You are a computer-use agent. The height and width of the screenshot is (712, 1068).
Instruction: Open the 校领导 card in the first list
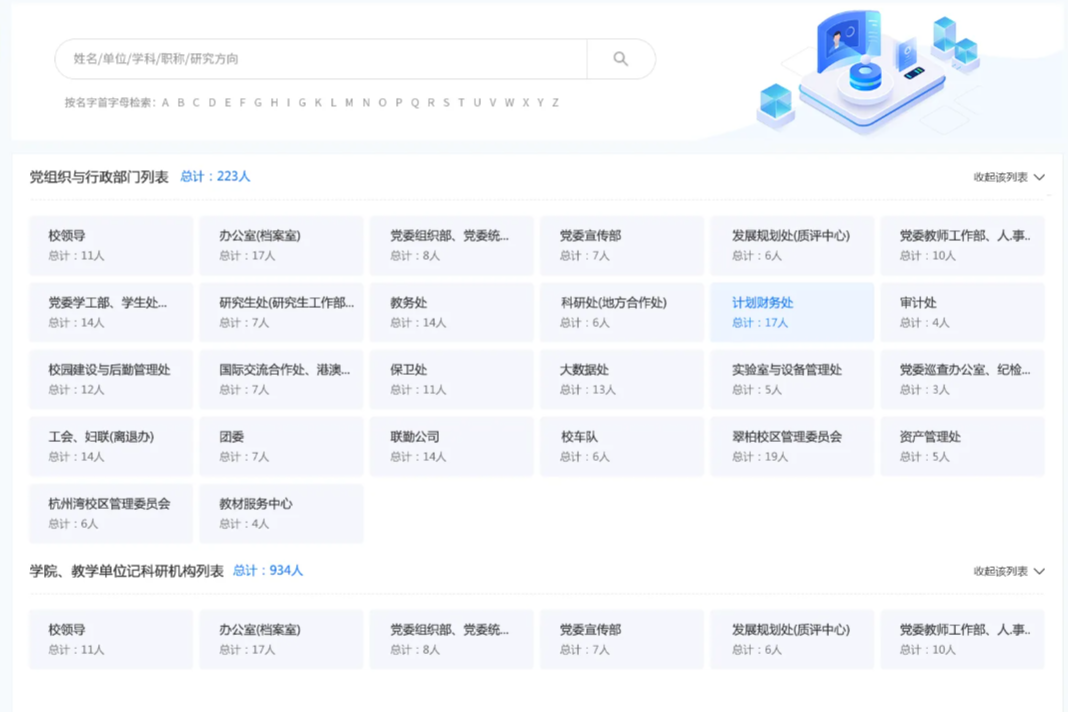click(111, 245)
